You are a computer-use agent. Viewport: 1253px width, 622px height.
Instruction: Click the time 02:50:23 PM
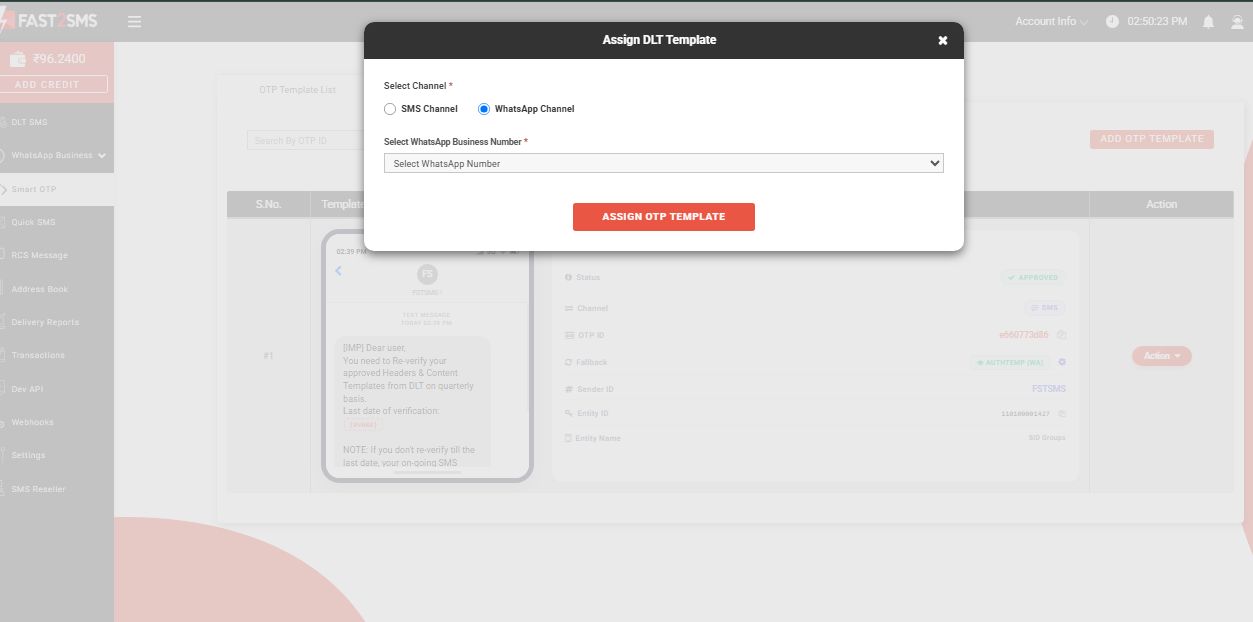1157,21
